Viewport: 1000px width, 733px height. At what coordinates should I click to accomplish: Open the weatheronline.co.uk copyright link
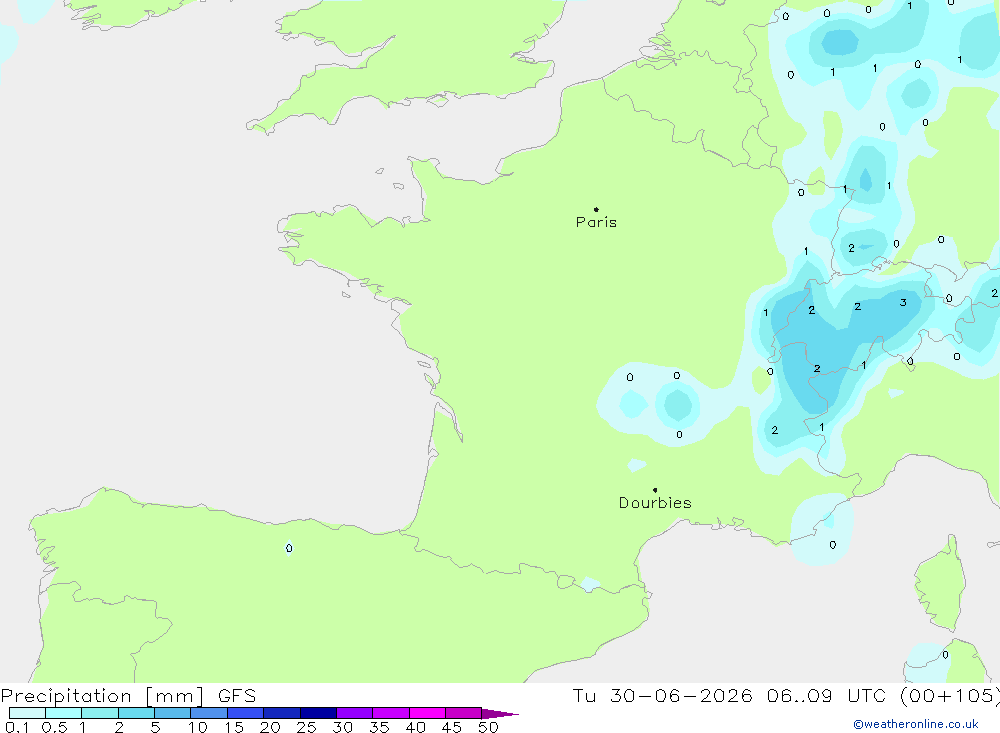click(916, 724)
